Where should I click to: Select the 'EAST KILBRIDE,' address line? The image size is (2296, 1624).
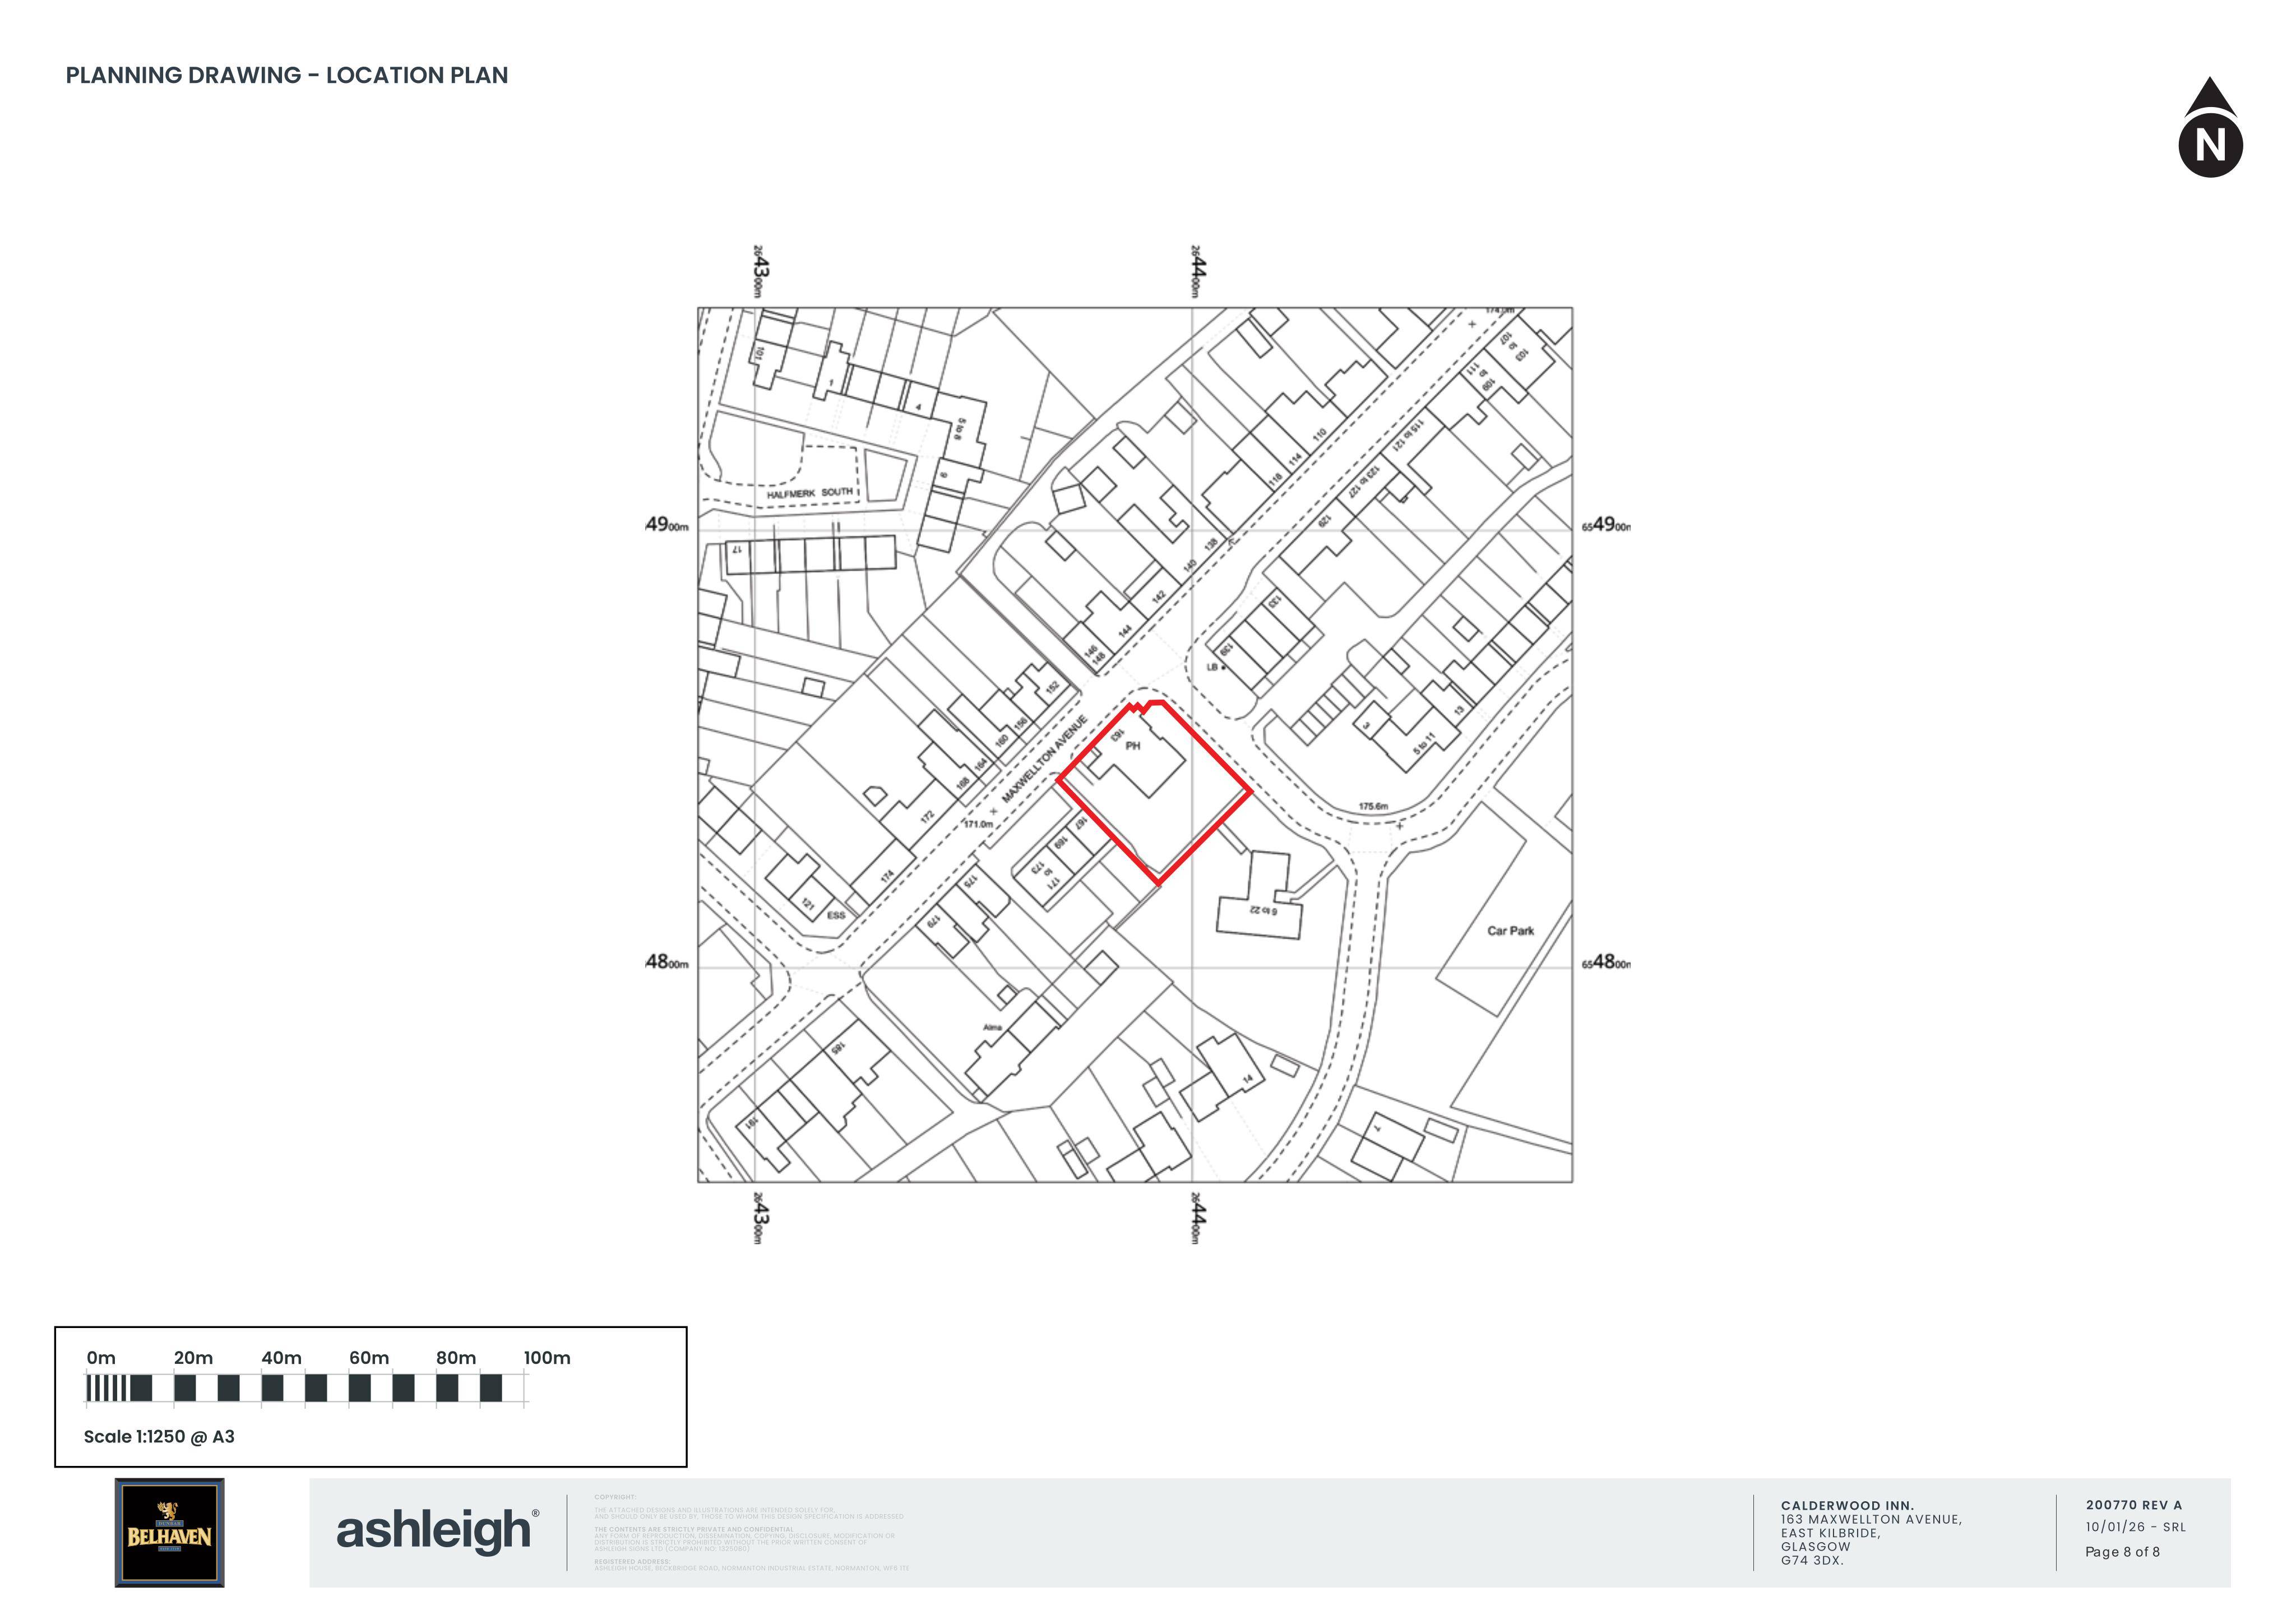click(x=1830, y=1533)
